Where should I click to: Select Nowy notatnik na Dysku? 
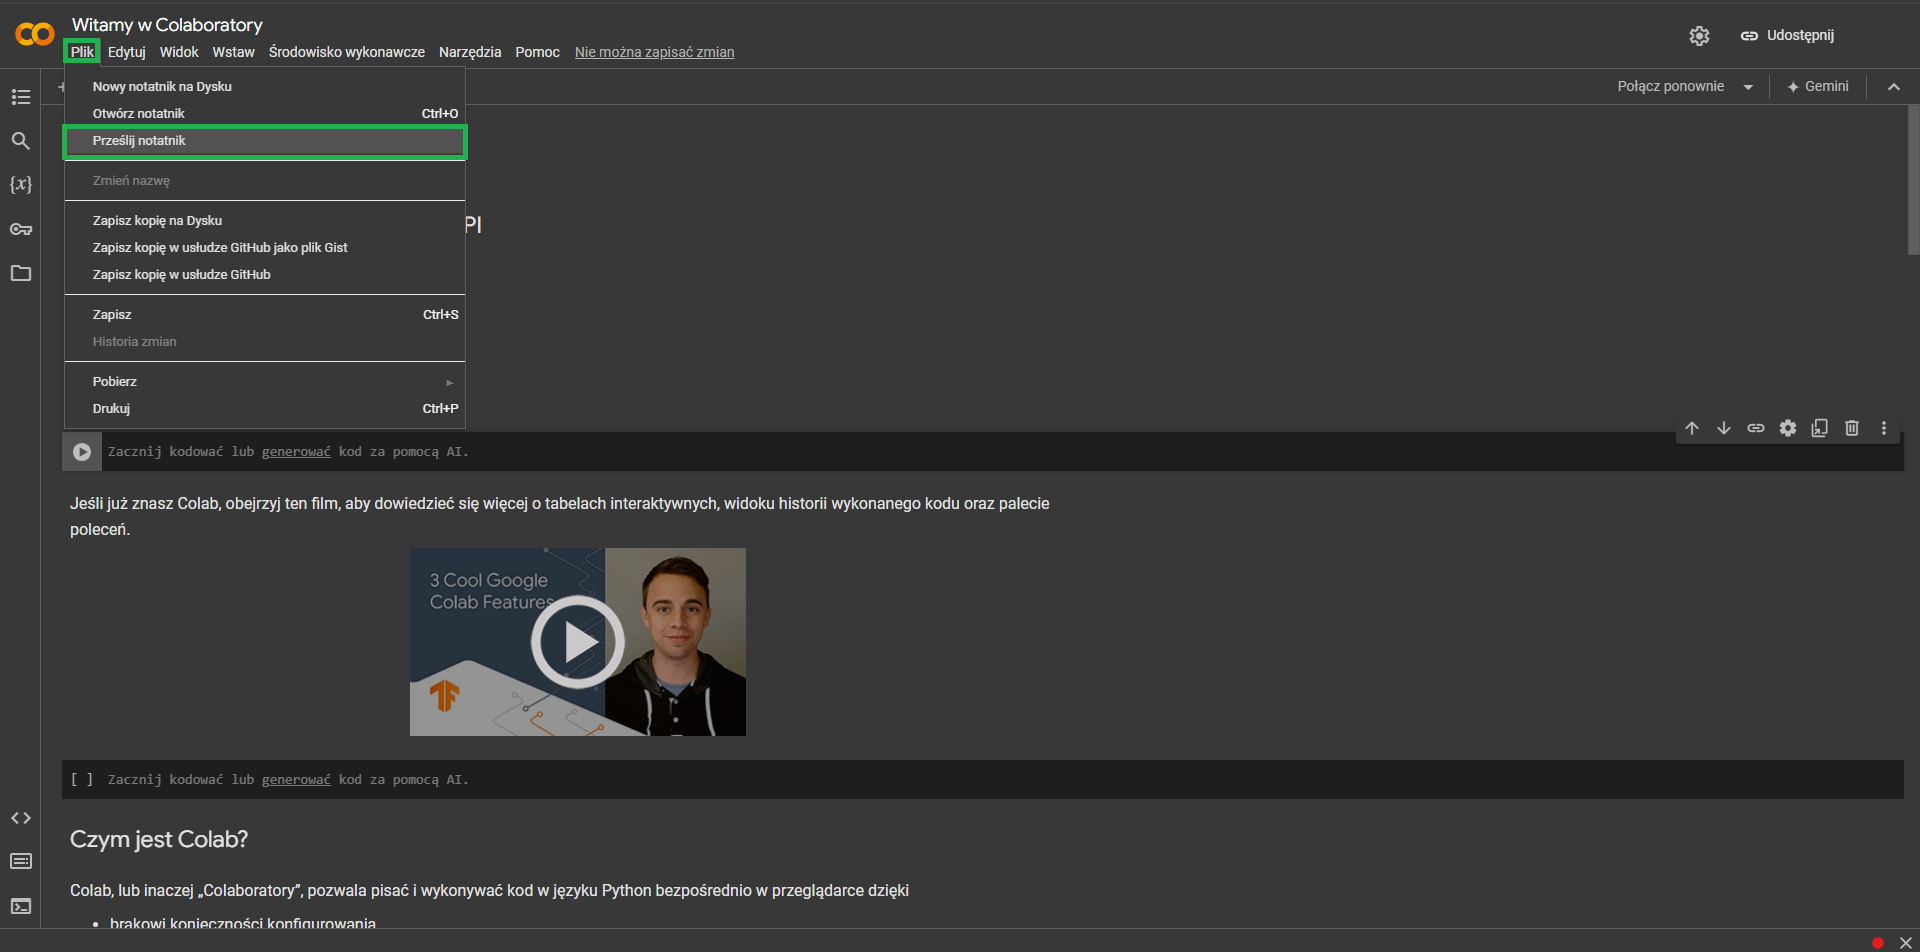click(x=265, y=87)
